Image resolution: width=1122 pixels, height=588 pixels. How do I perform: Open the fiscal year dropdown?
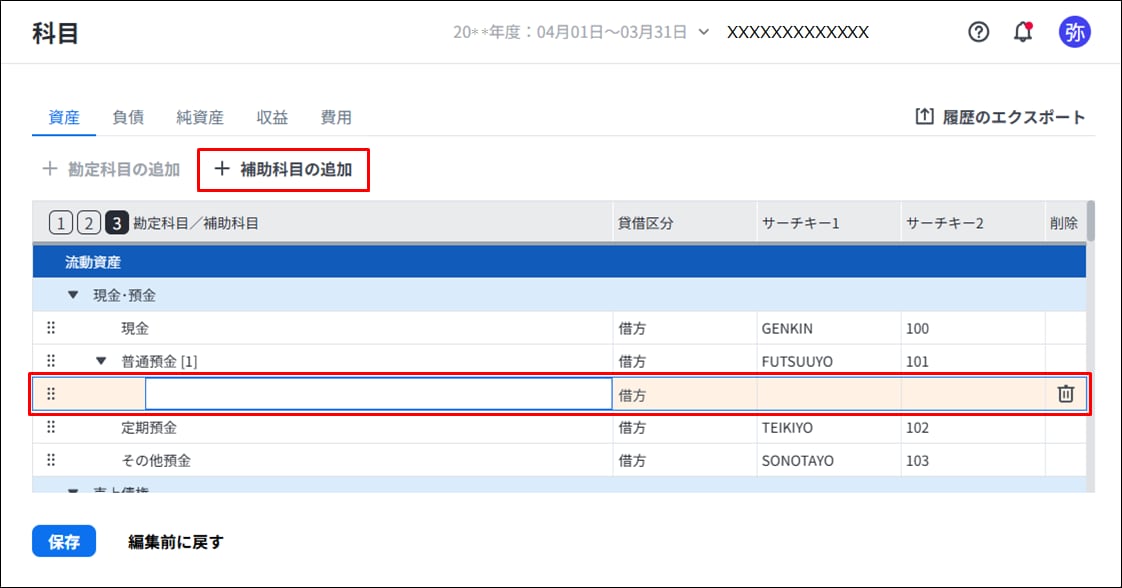click(704, 32)
